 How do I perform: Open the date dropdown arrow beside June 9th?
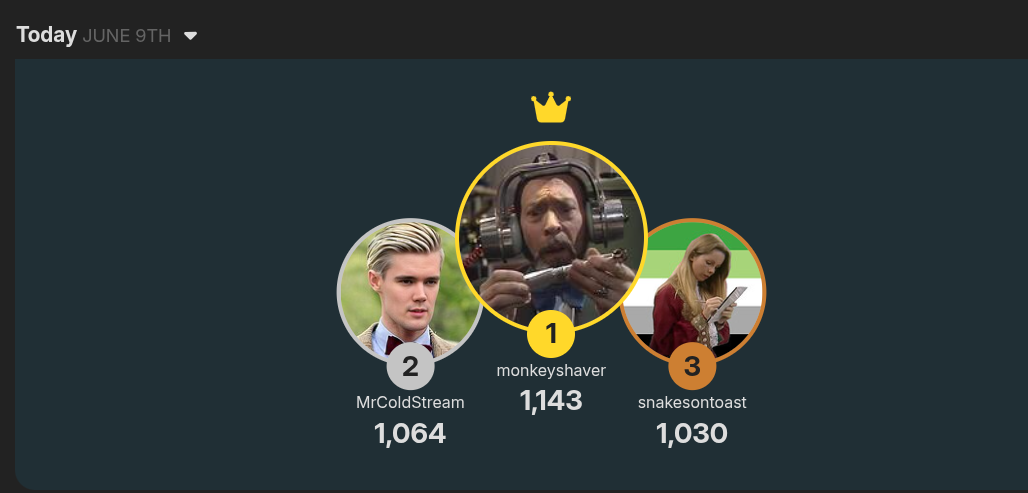(190, 35)
